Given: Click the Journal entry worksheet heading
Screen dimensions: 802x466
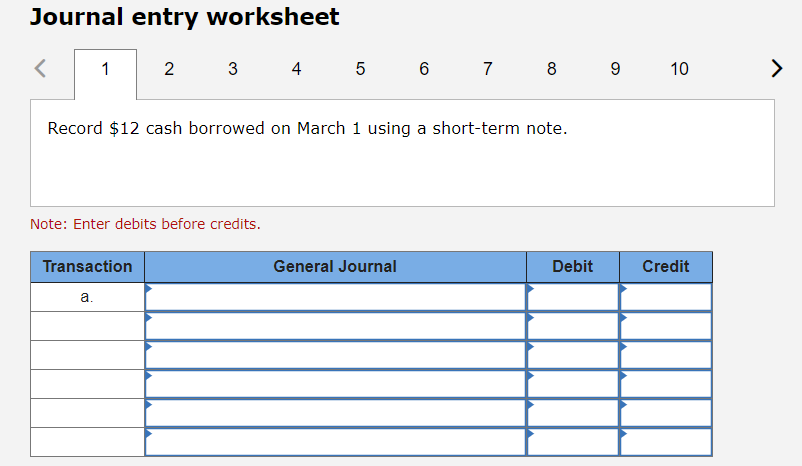Looking at the screenshot, I should [x=185, y=17].
